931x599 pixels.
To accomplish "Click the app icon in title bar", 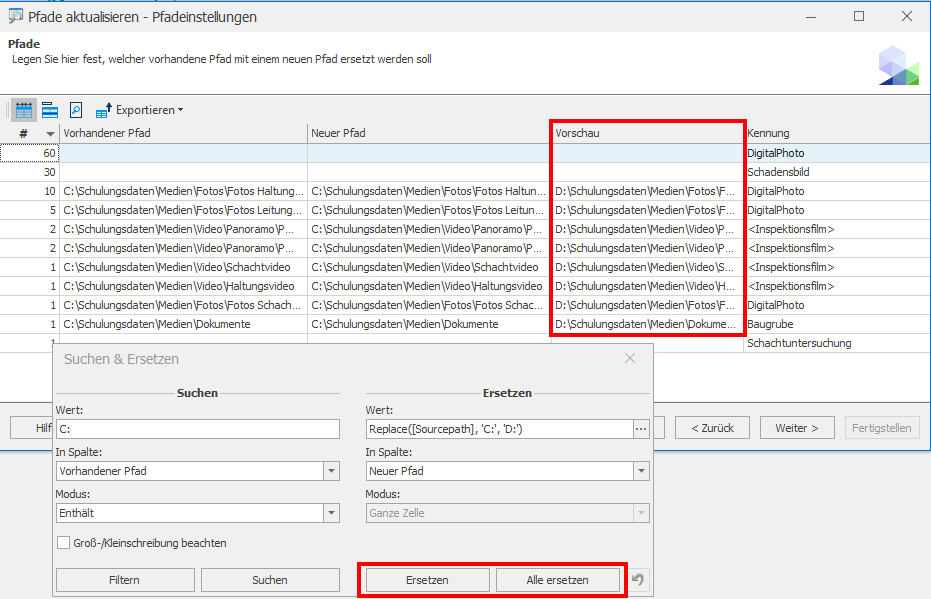I will tap(16, 16).
